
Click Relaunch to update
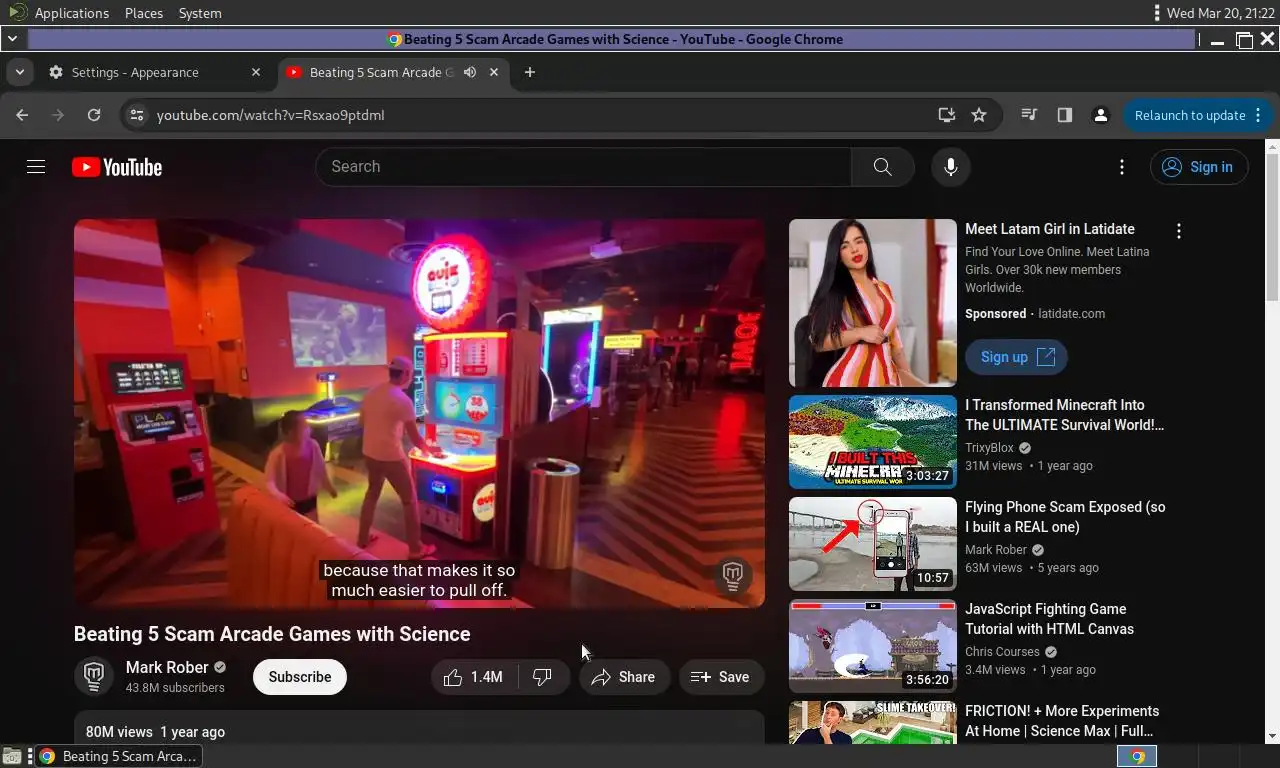(x=1190, y=115)
